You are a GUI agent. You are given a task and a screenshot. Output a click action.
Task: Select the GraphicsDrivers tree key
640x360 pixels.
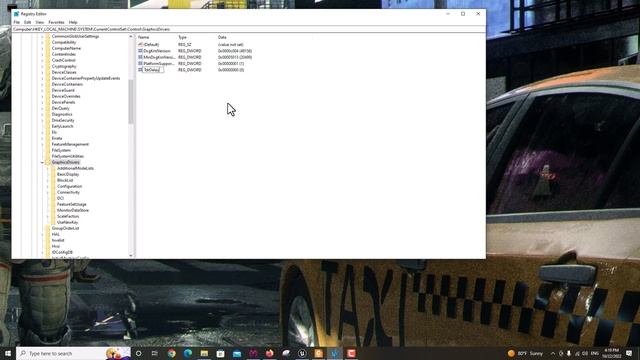pos(65,162)
